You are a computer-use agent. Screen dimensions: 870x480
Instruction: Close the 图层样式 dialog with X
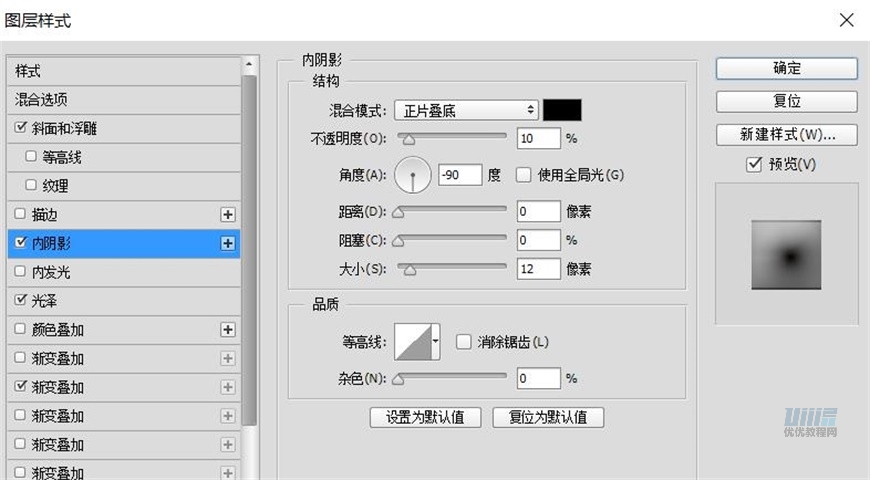click(847, 20)
